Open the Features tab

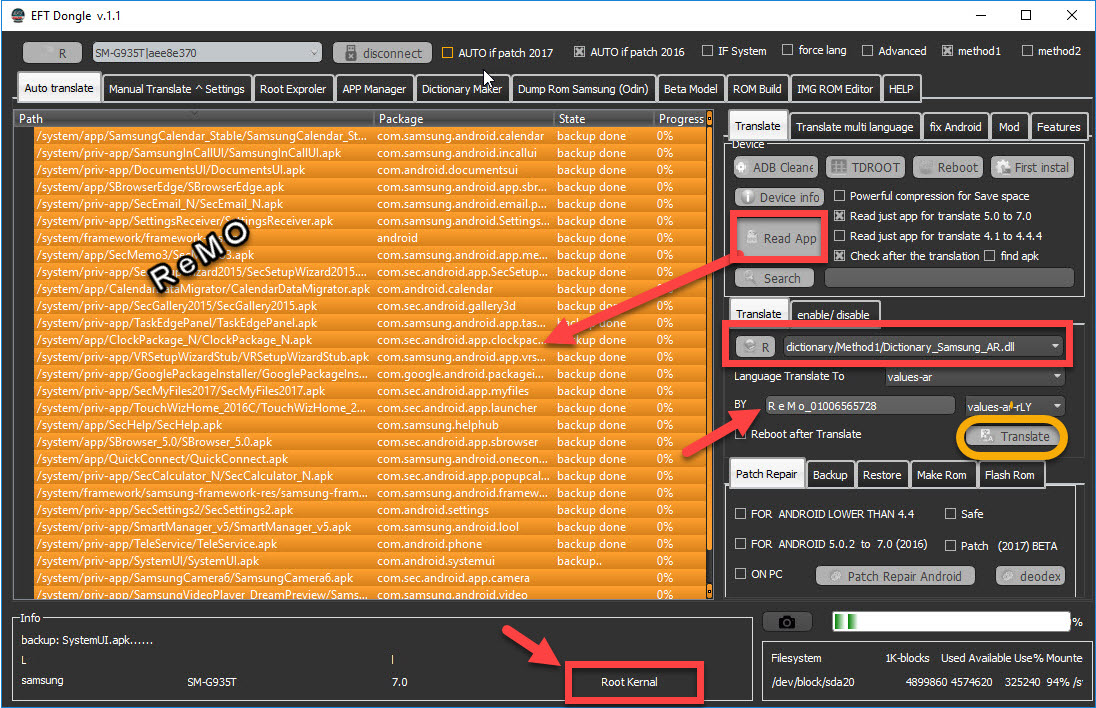tap(1058, 127)
